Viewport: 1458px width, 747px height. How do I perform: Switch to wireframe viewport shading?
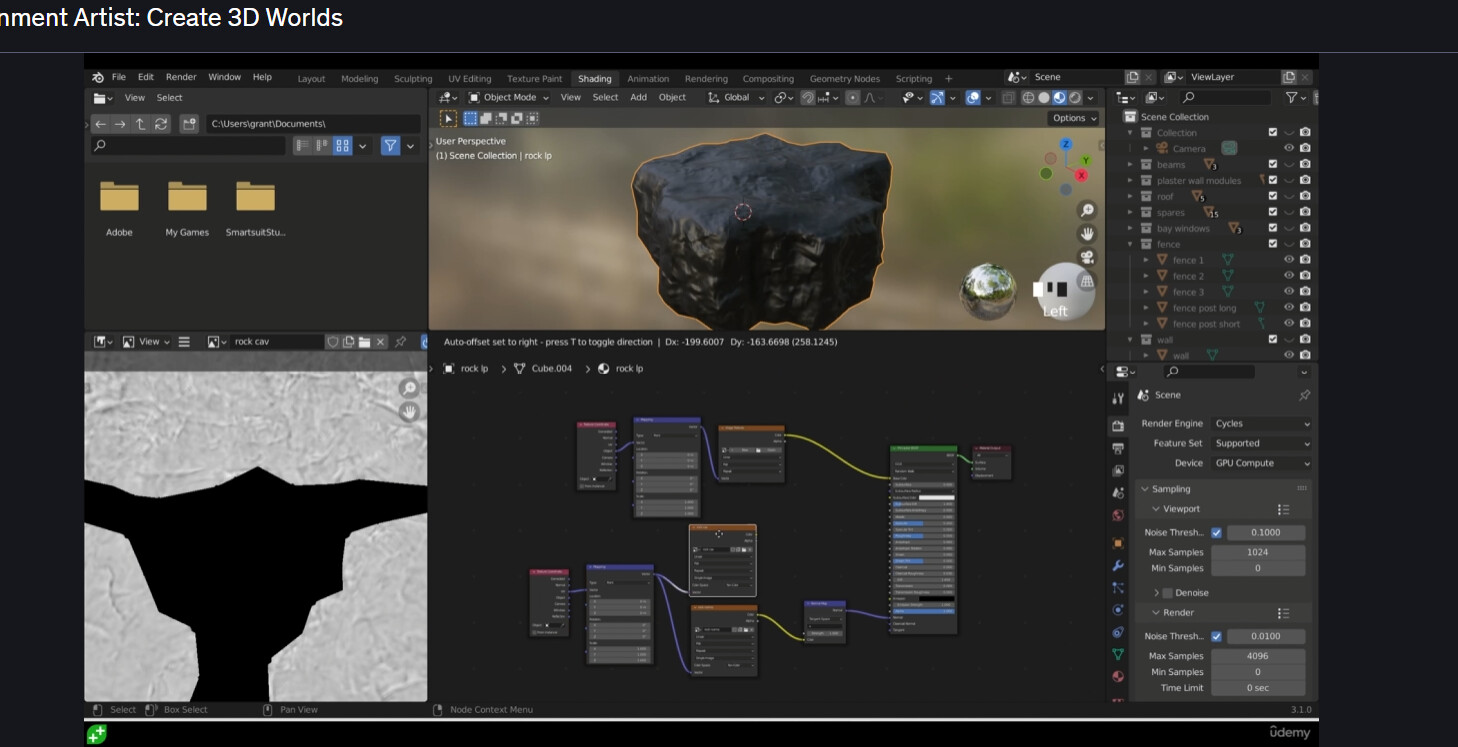[x=1028, y=97]
